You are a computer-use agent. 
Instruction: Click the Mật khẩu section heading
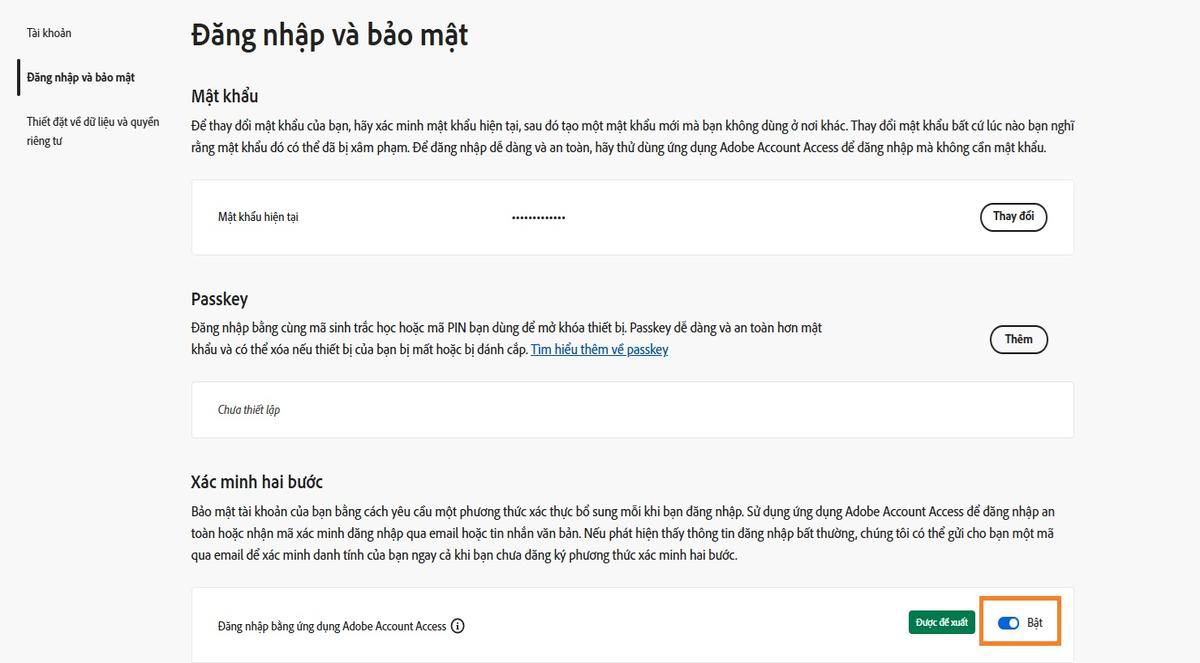click(225, 96)
